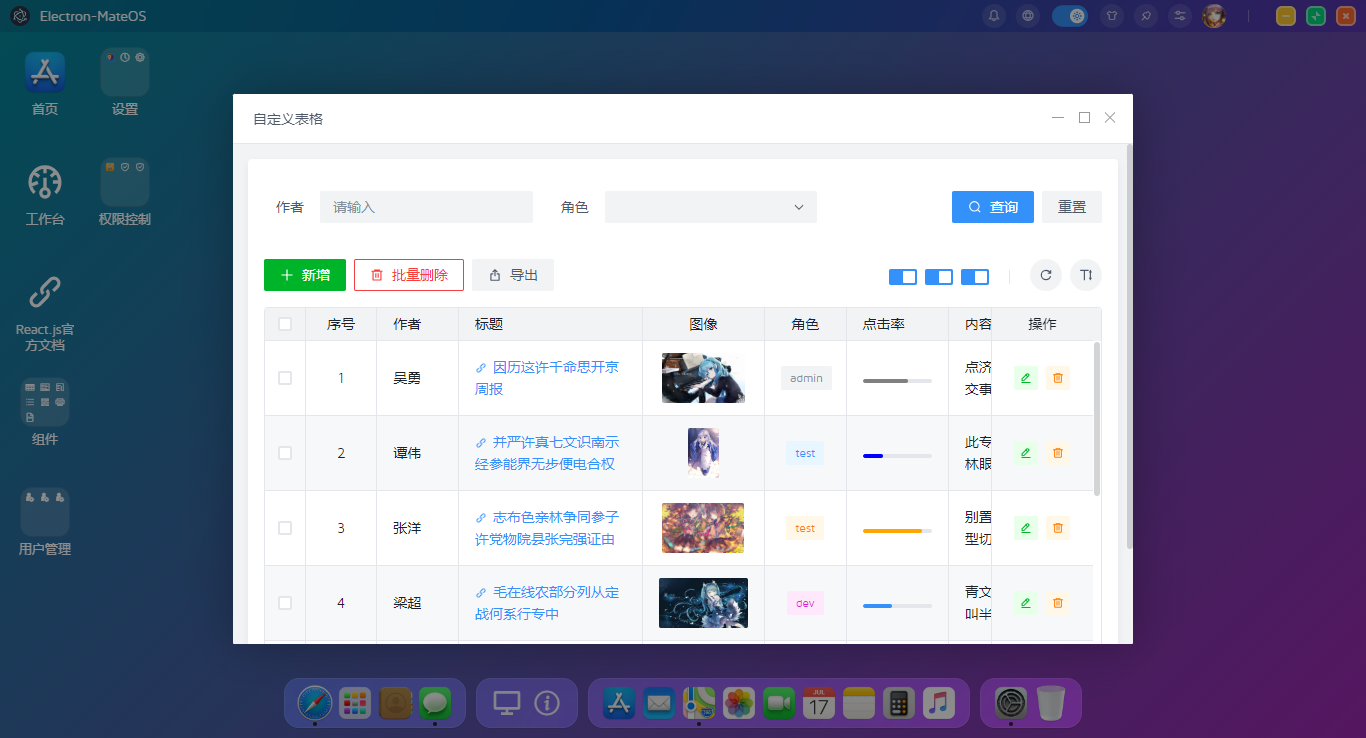
Task: Check the checkbox for row 3
Action: click(284, 528)
